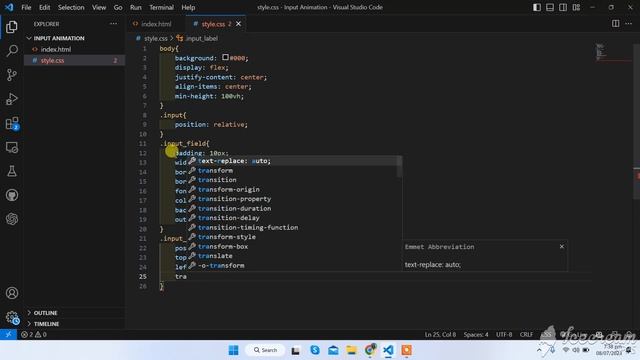Close the Emmet Abbreviation details popup
640x360 pixels.
point(562,246)
